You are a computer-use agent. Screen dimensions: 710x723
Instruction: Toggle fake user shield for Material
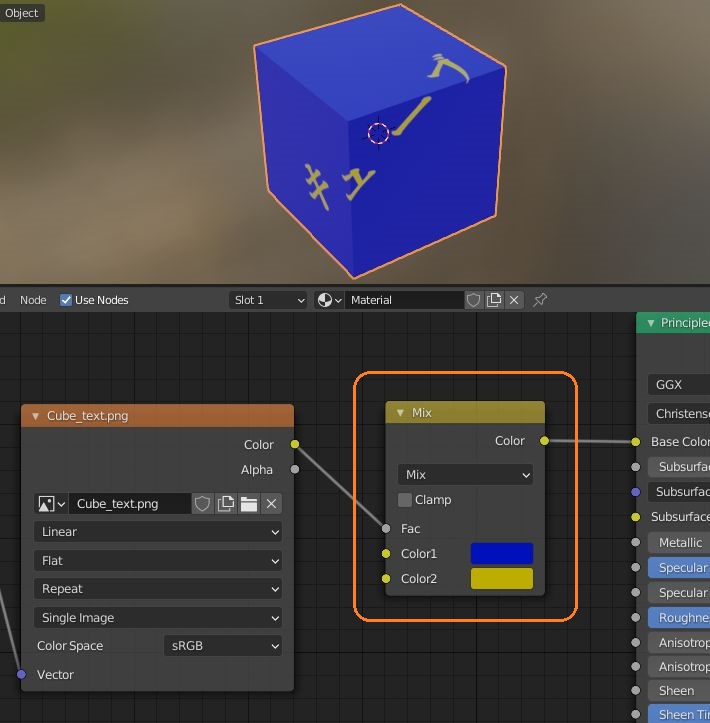[474, 300]
